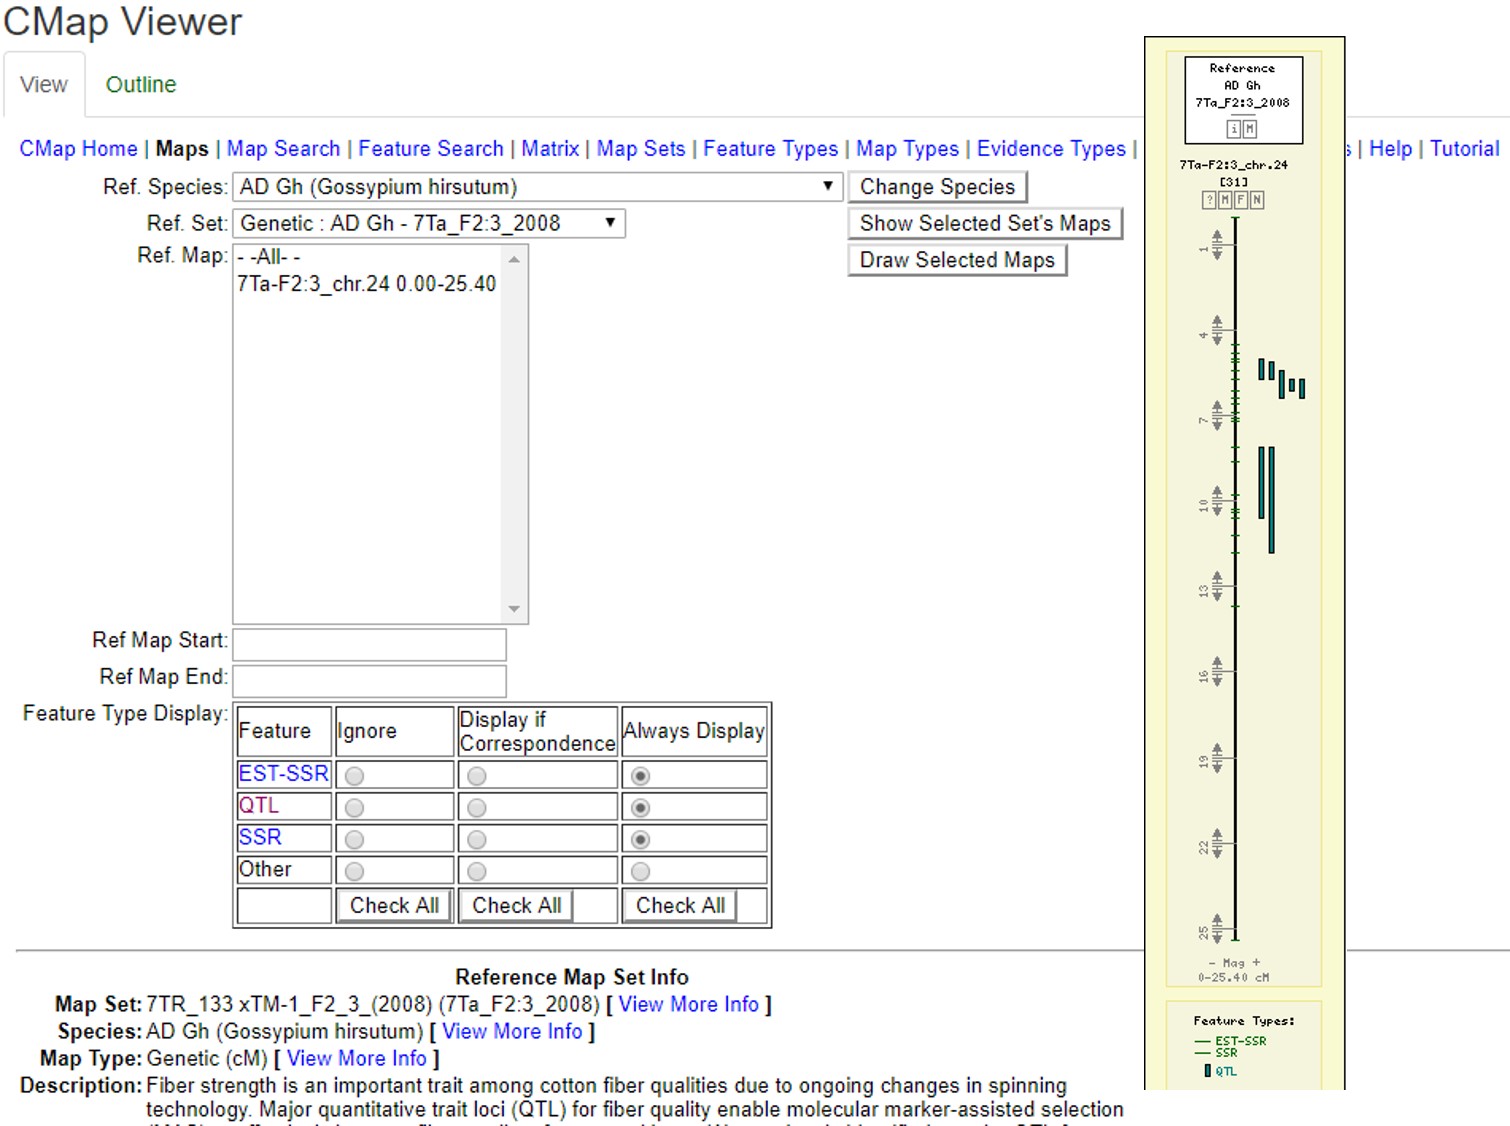Go to Map Search
The width and height of the screenshot is (1510, 1126).
(284, 149)
